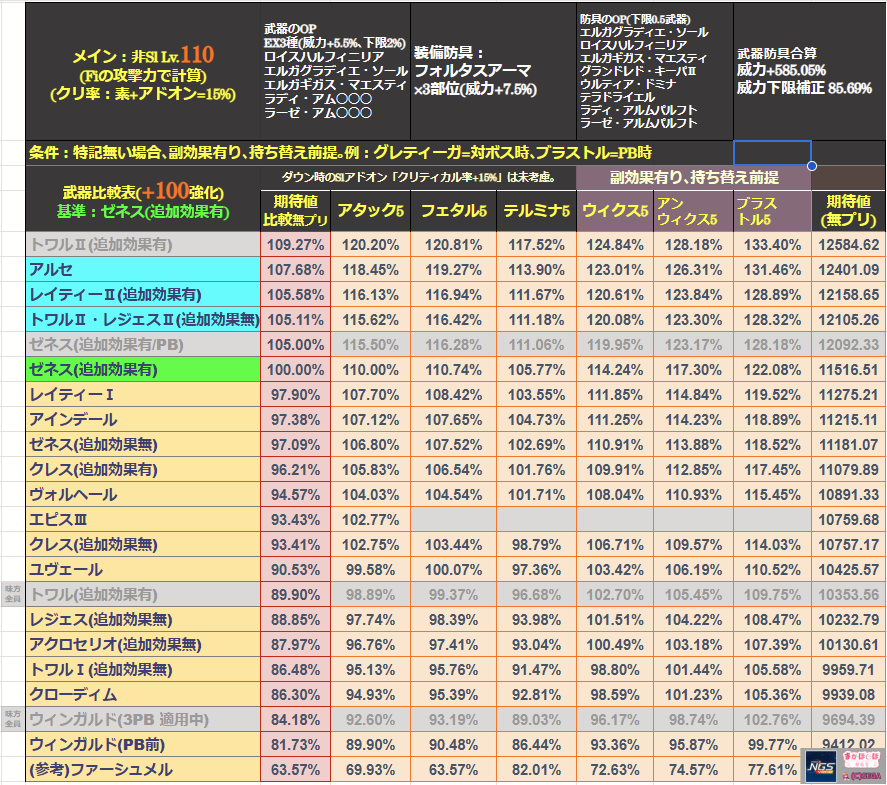Click the エピスⅢ row label

[144, 519]
